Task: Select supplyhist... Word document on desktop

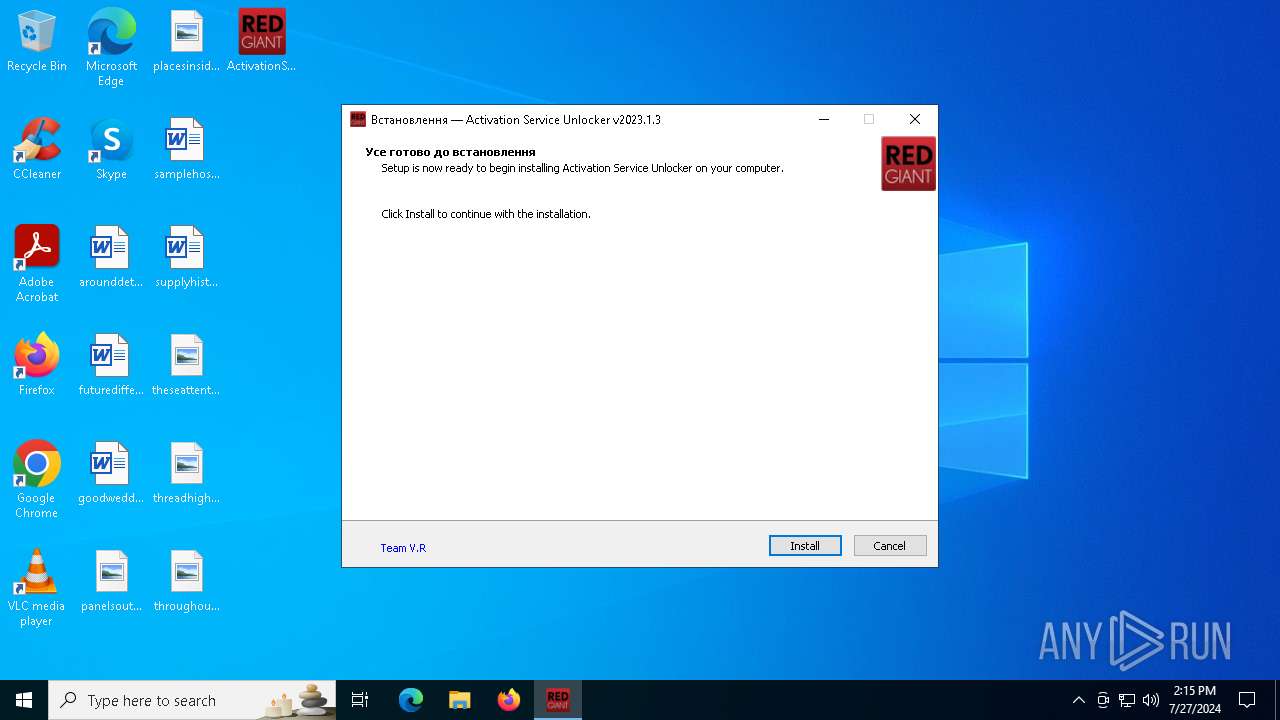Action: pos(186,257)
